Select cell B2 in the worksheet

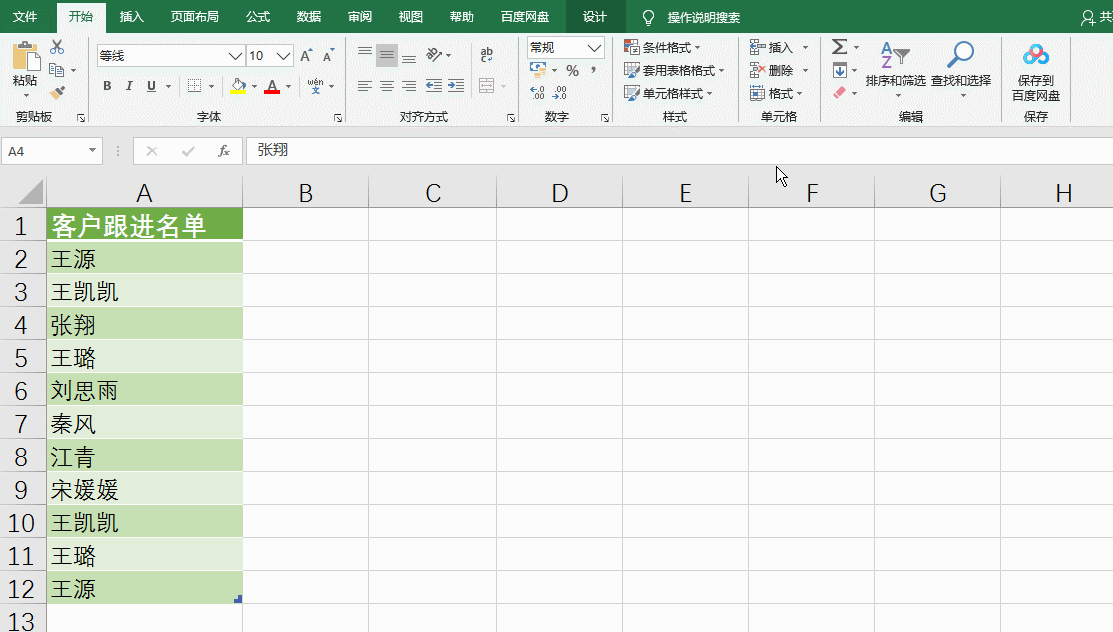click(x=305, y=258)
